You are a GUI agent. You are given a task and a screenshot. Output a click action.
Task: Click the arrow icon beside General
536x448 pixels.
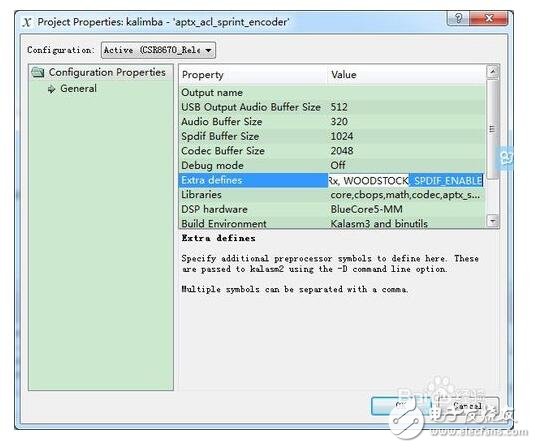tap(51, 89)
